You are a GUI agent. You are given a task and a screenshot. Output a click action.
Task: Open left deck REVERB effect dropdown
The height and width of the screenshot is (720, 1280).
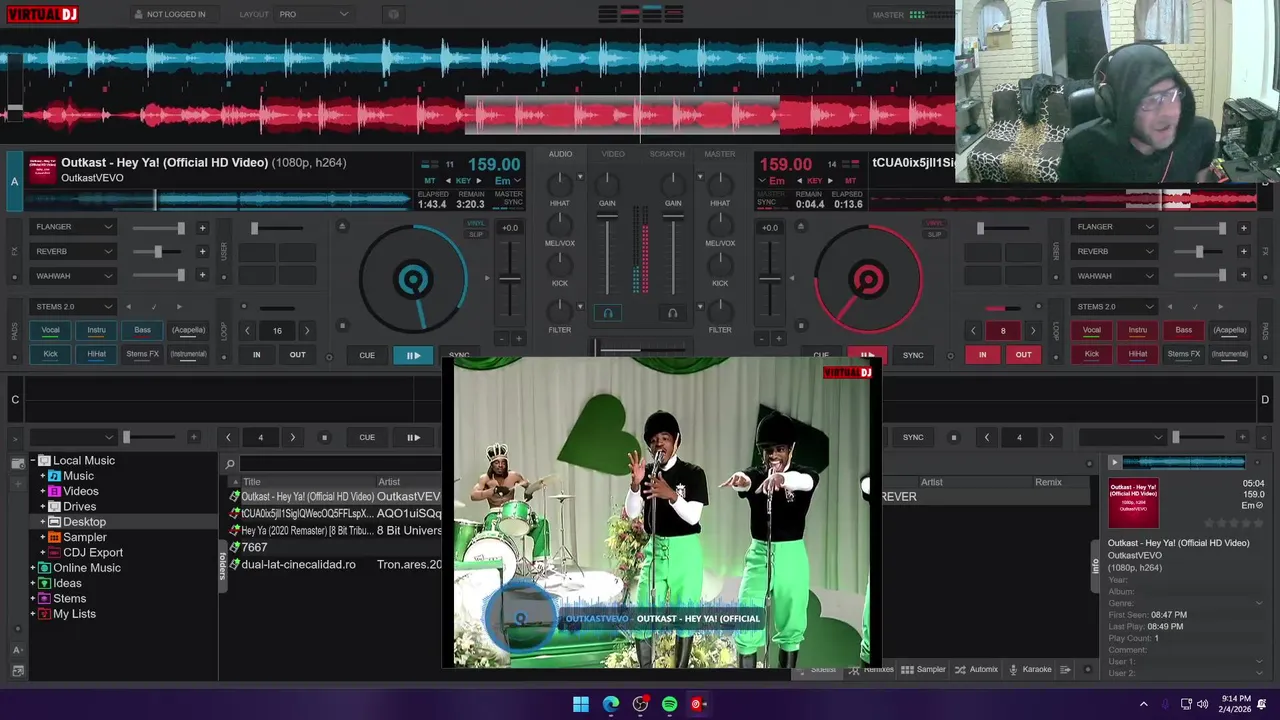(74, 251)
